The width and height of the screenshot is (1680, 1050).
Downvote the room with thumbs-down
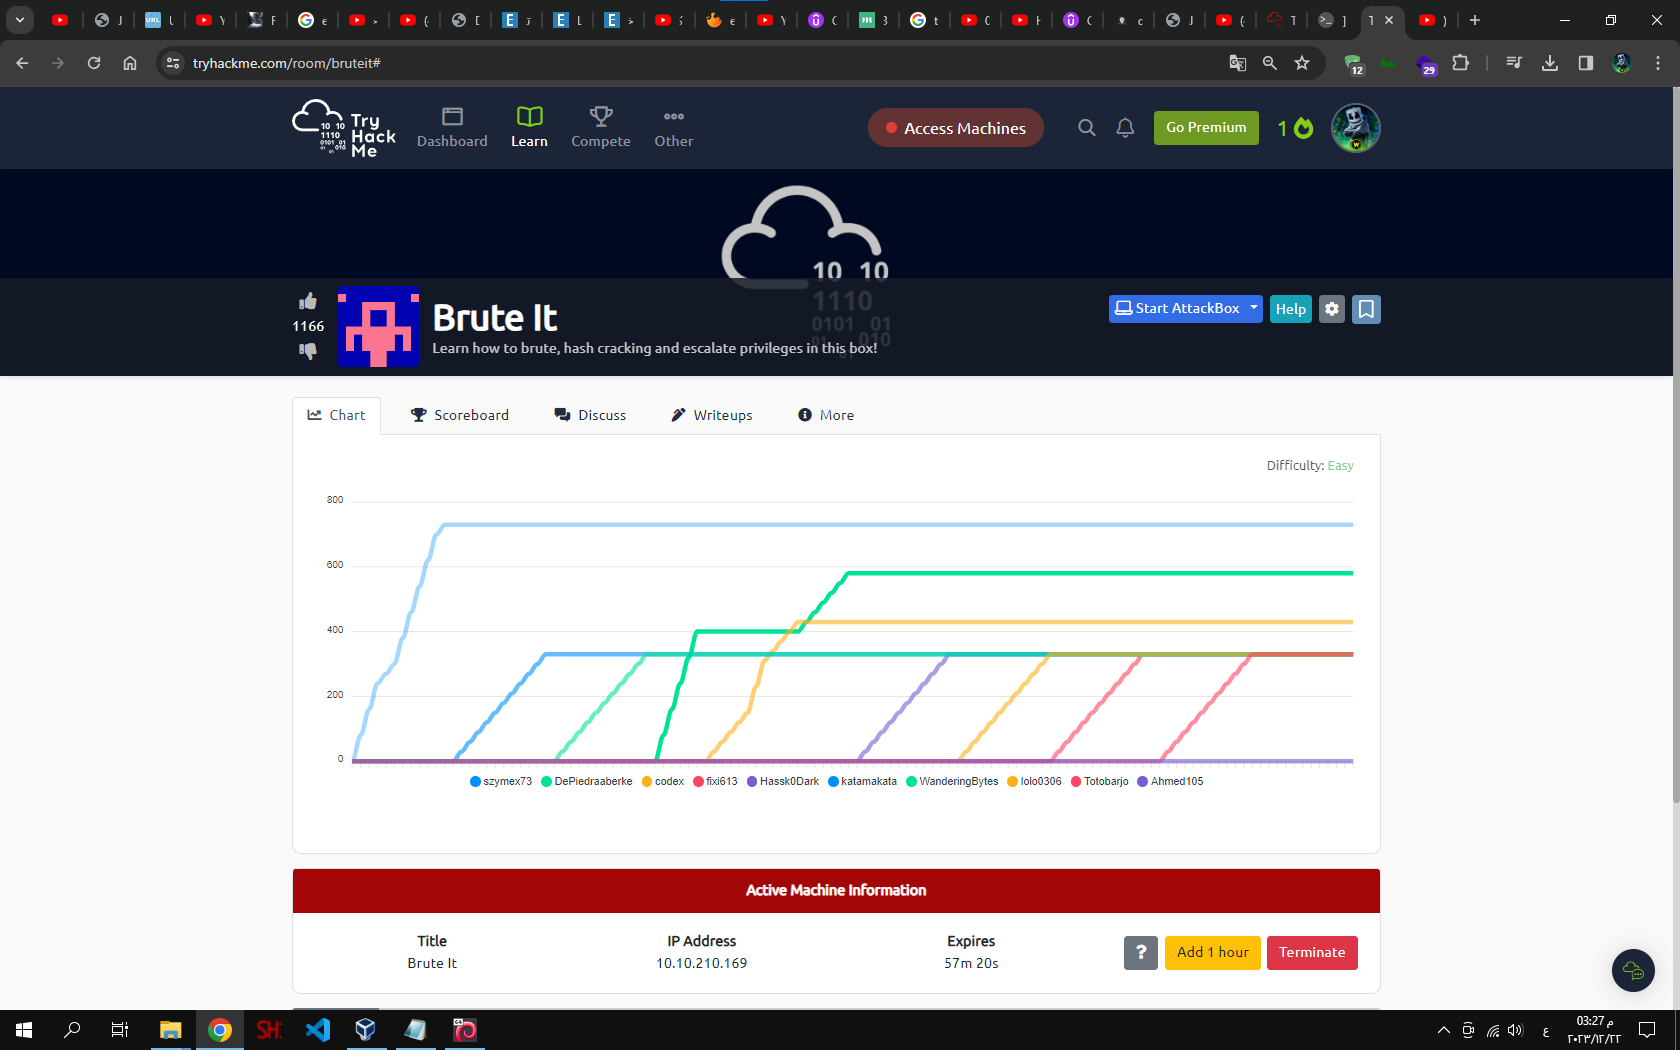point(308,350)
